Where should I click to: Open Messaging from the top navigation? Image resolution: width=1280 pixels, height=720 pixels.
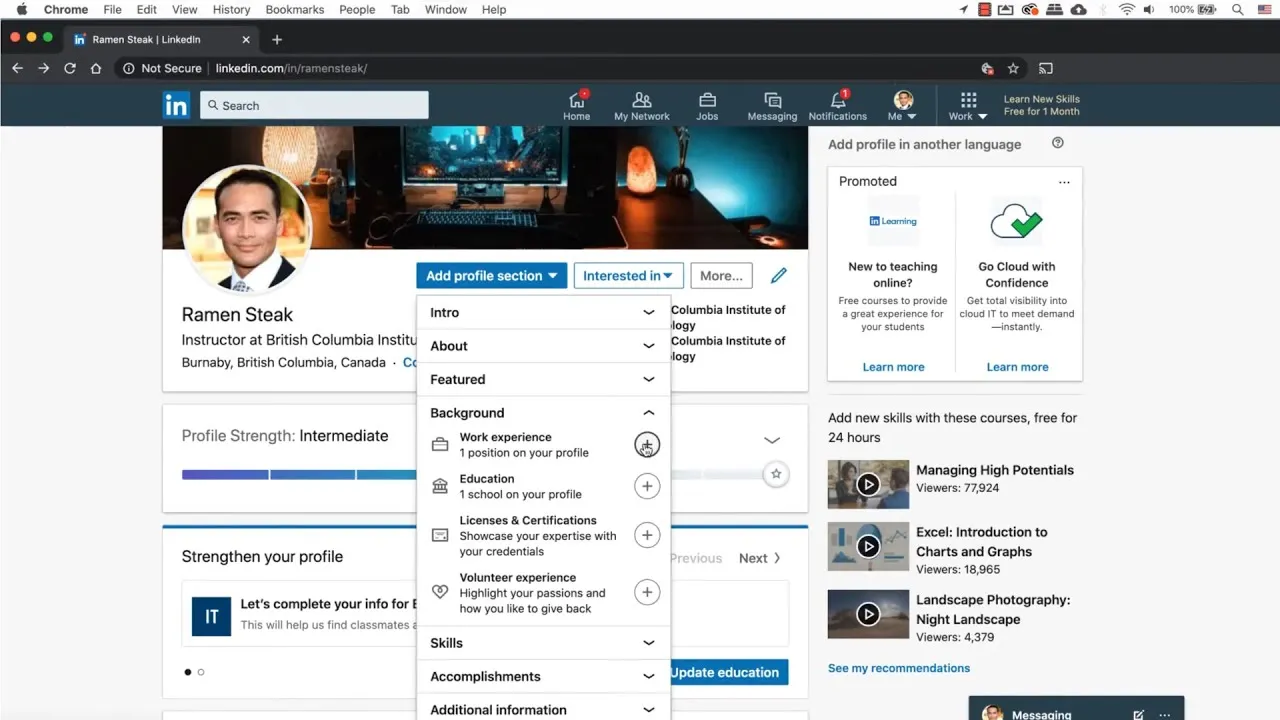click(772, 106)
